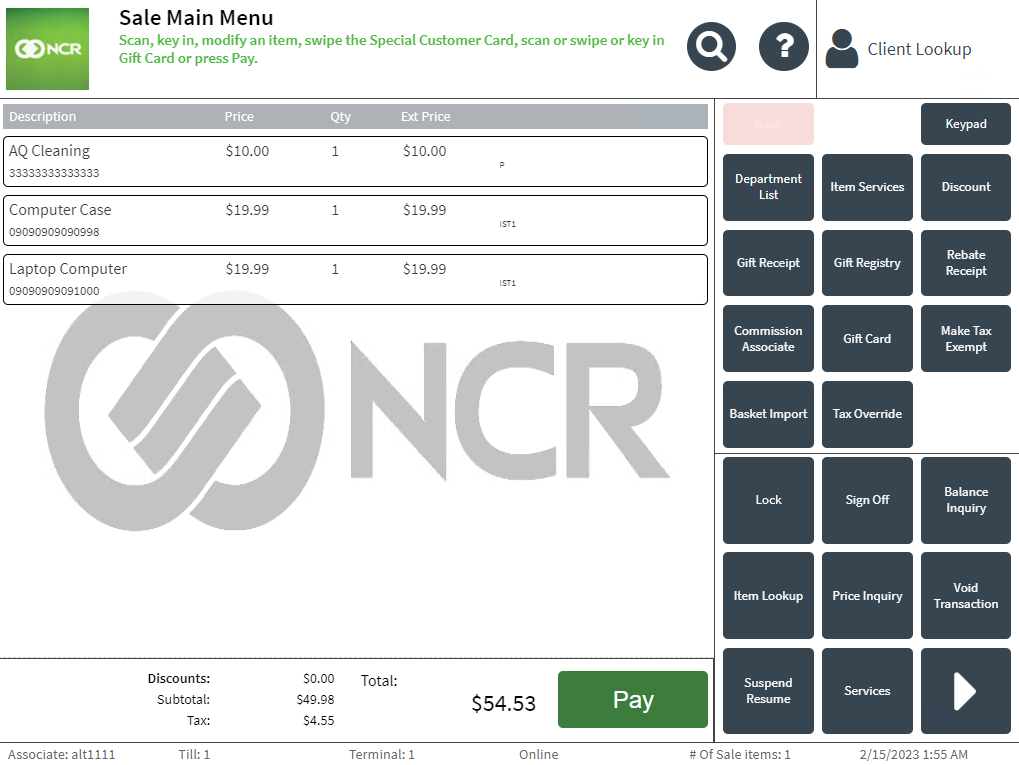Open Gift Registry
The height and width of the screenshot is (765, 1019).
[867, 263]
